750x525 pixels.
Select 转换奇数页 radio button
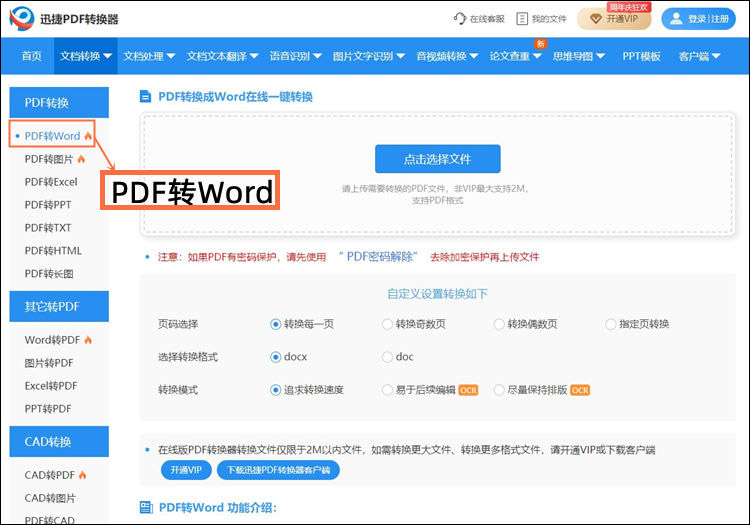point(387,325)
